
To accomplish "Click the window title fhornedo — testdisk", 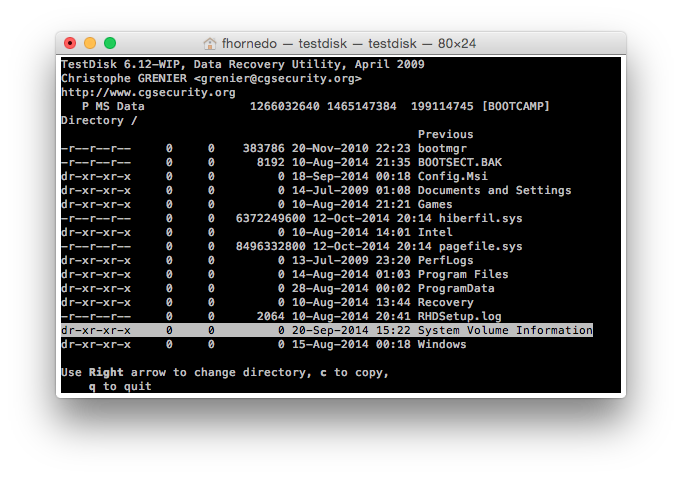I will tap(349, 43).
